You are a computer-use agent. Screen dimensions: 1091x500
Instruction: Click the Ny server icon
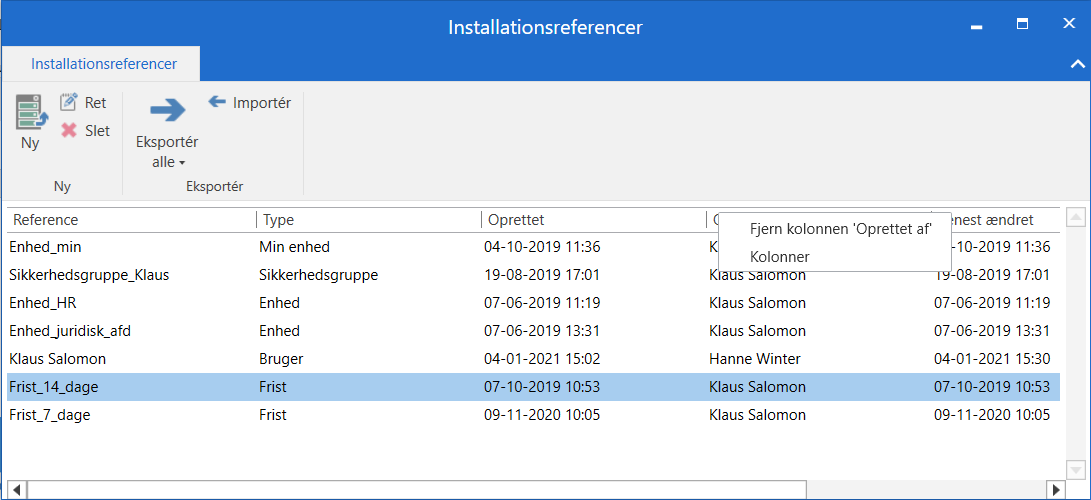click(31, 112)
